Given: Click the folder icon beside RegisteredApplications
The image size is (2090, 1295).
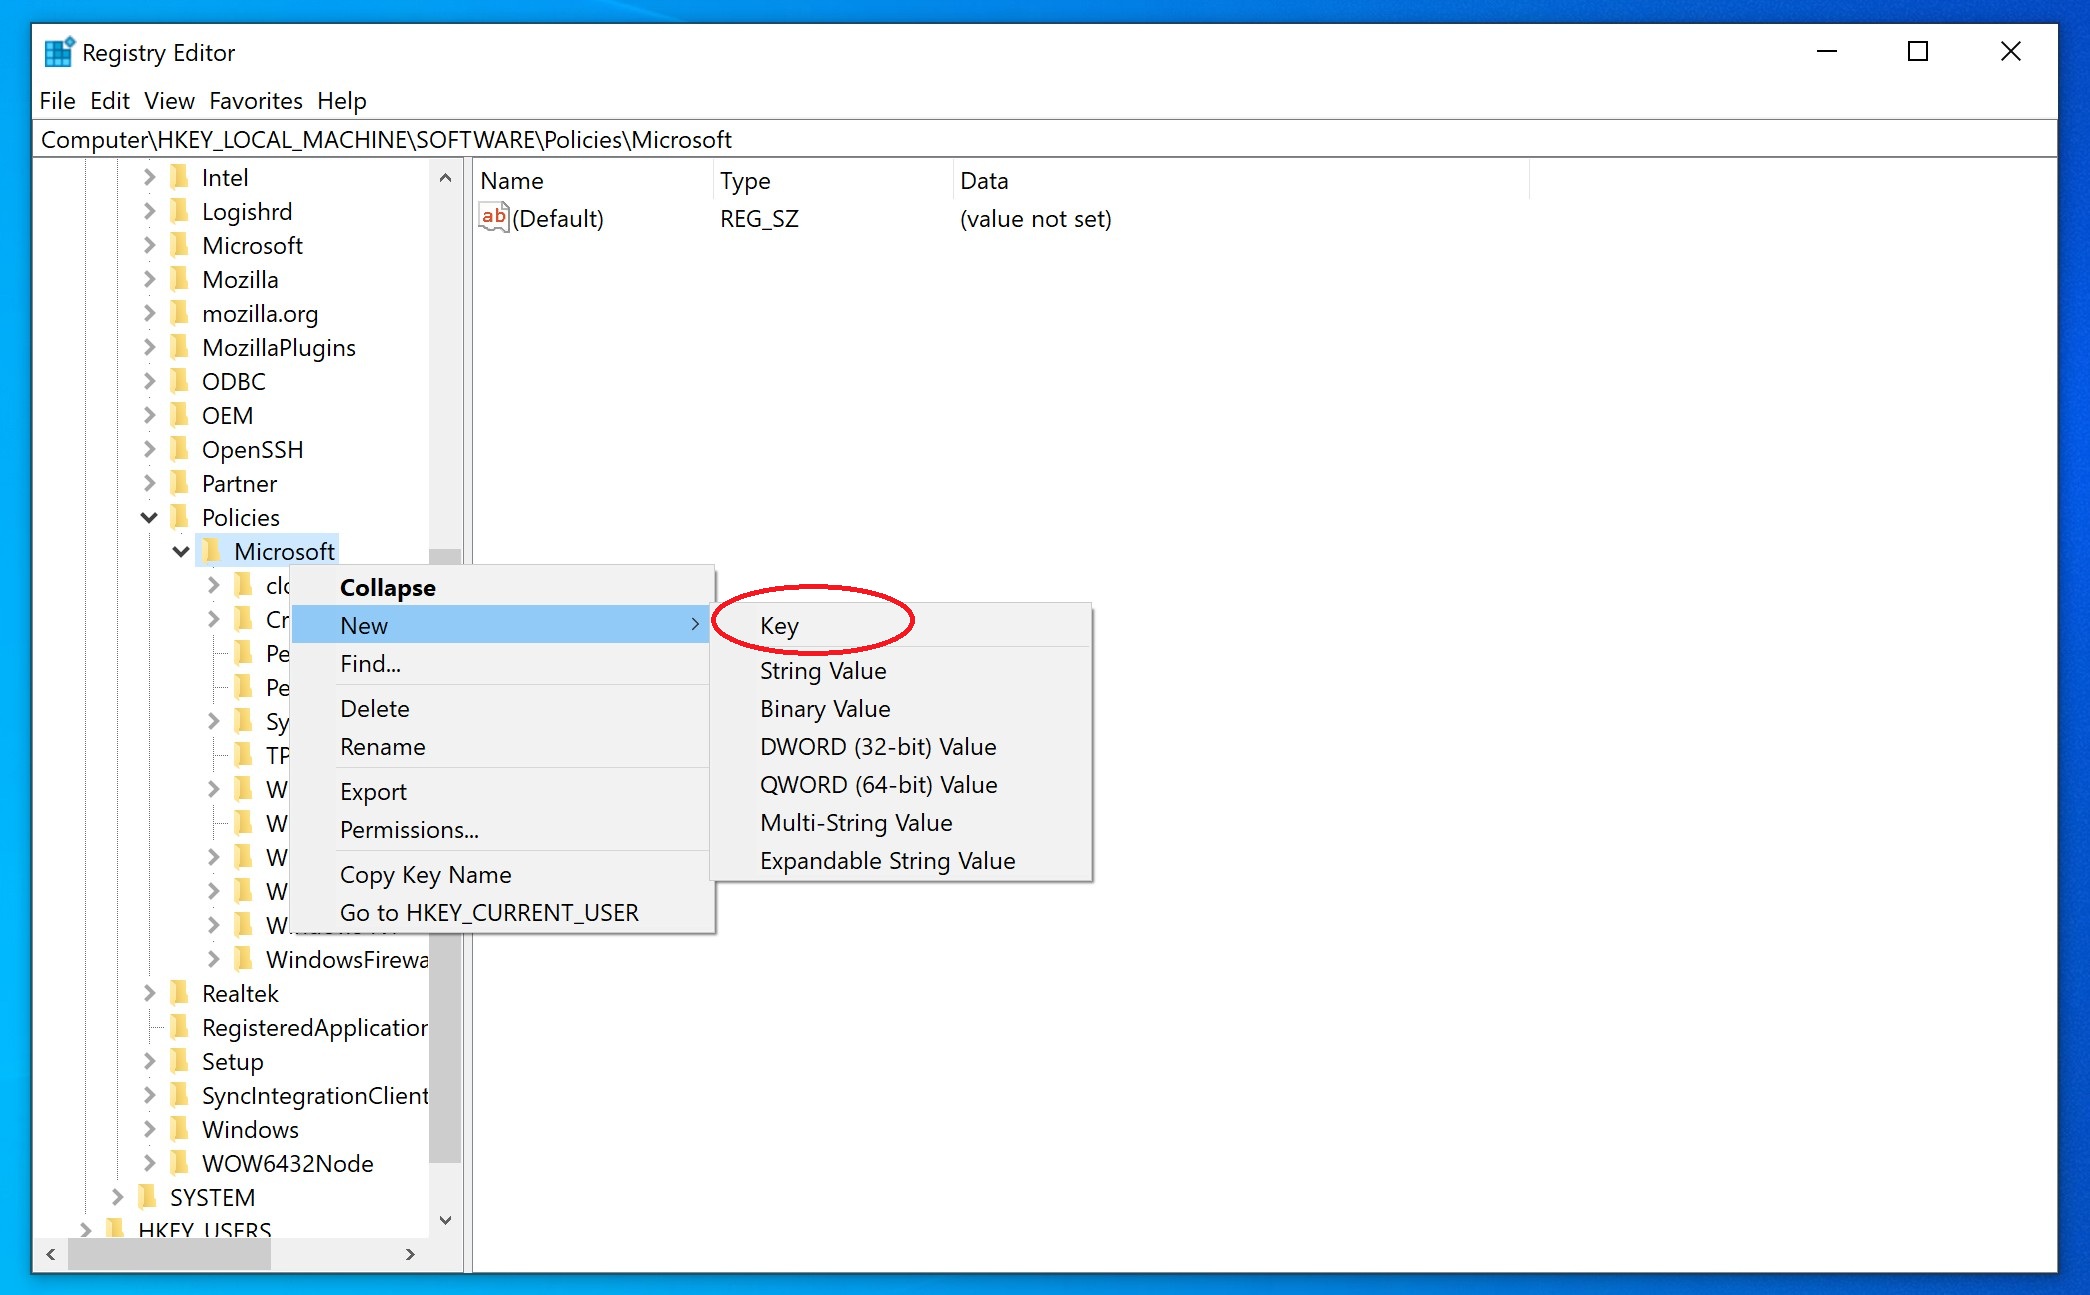Looking at the screenshot, I should [x=180, y=1027].
